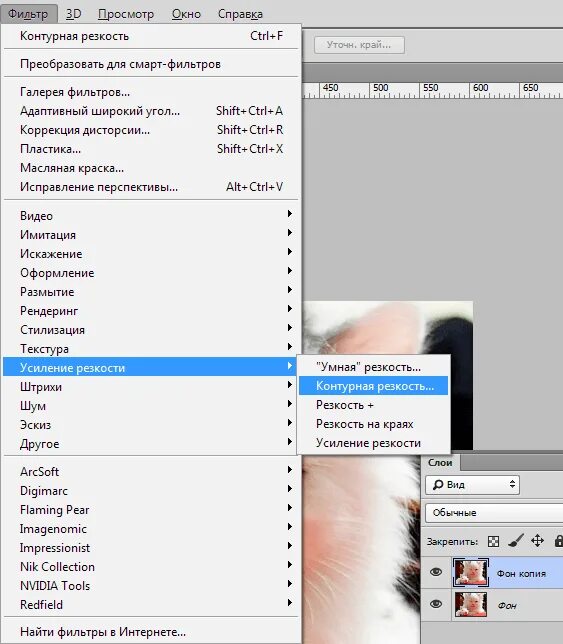Viewport: 563px width, 644px height.
Task: Click the Уточн. край button
Action: click(359, 45)
